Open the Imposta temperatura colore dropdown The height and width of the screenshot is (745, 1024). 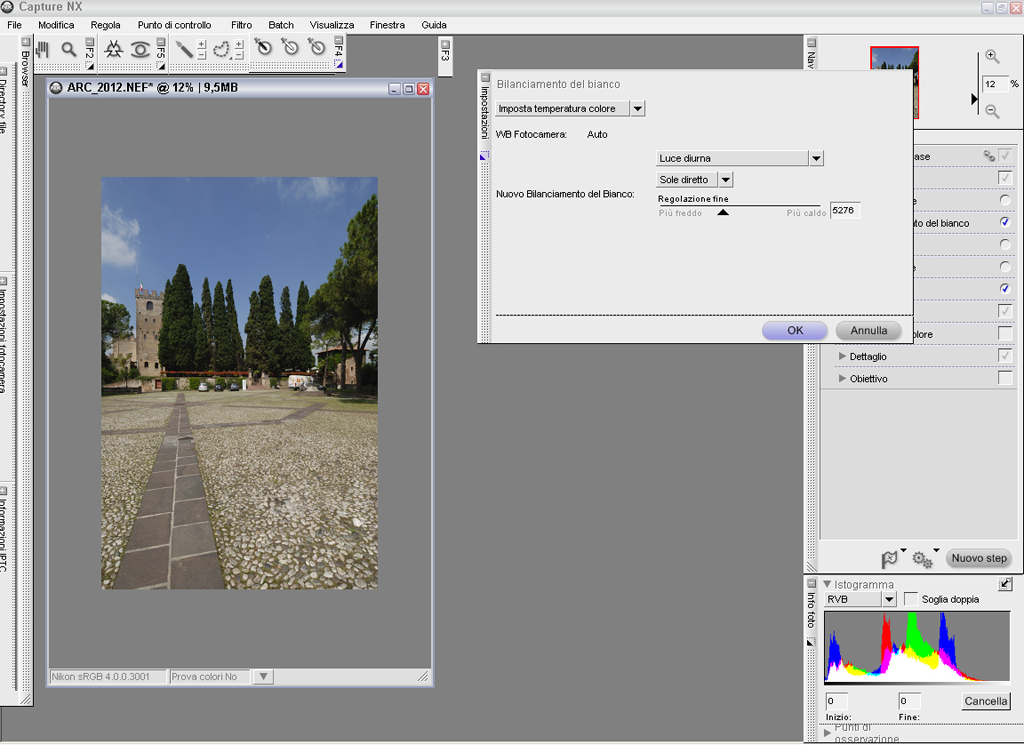(x=637, y=108)
